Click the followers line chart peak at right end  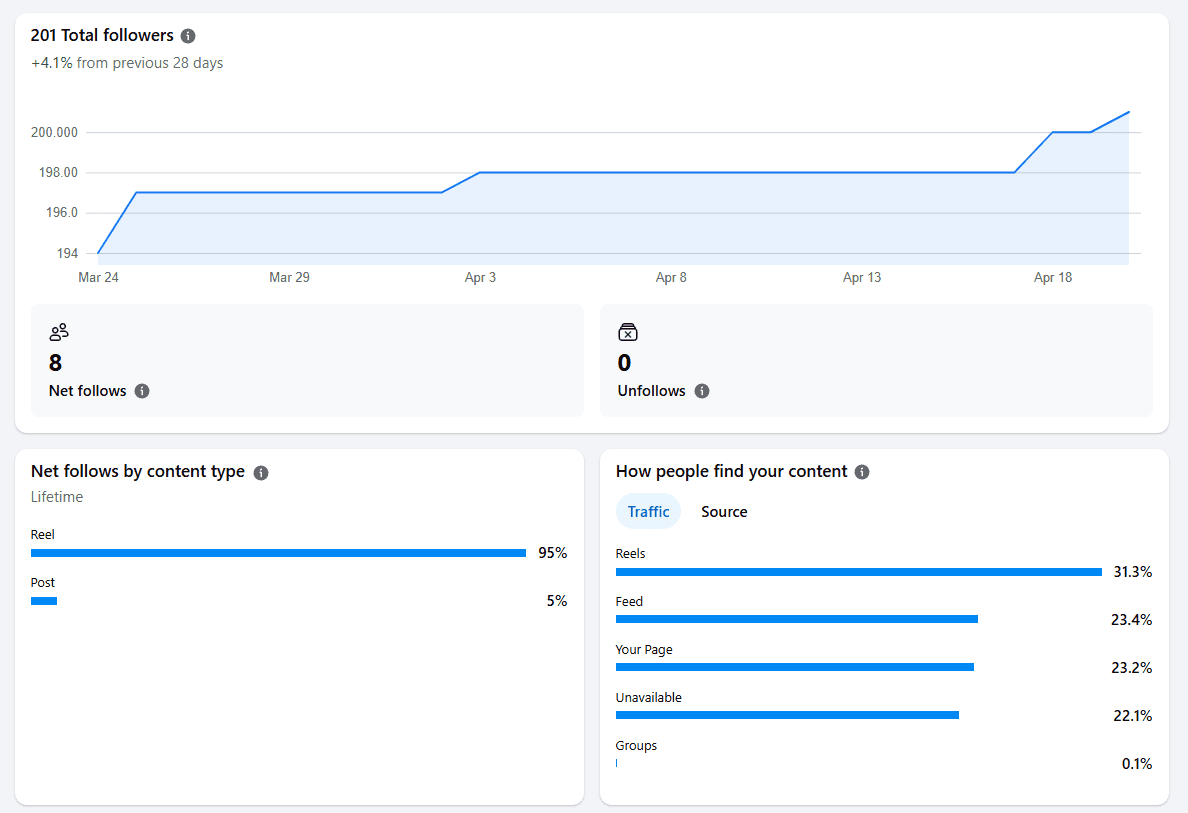(1129, 112)
